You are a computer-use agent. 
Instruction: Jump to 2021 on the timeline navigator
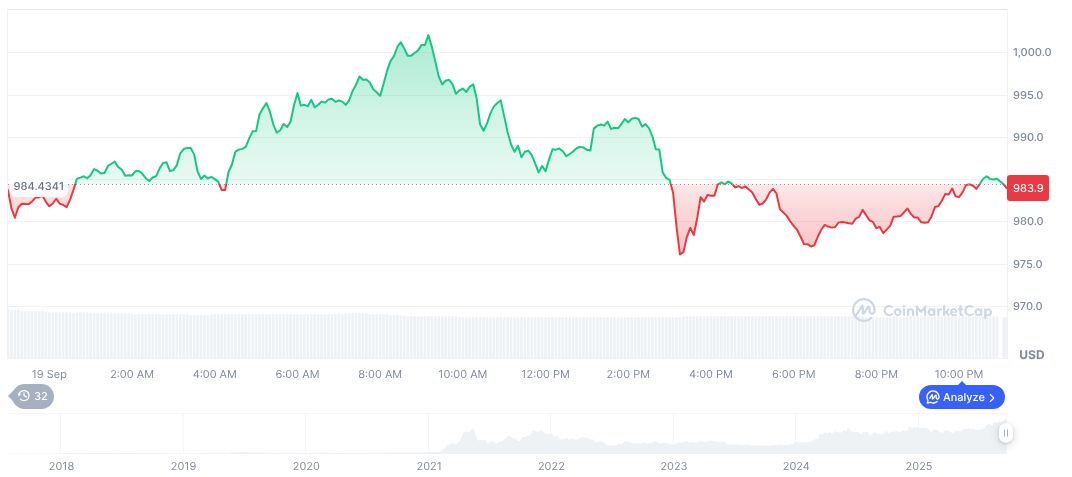pyautogui.click(x=429, y=466)
